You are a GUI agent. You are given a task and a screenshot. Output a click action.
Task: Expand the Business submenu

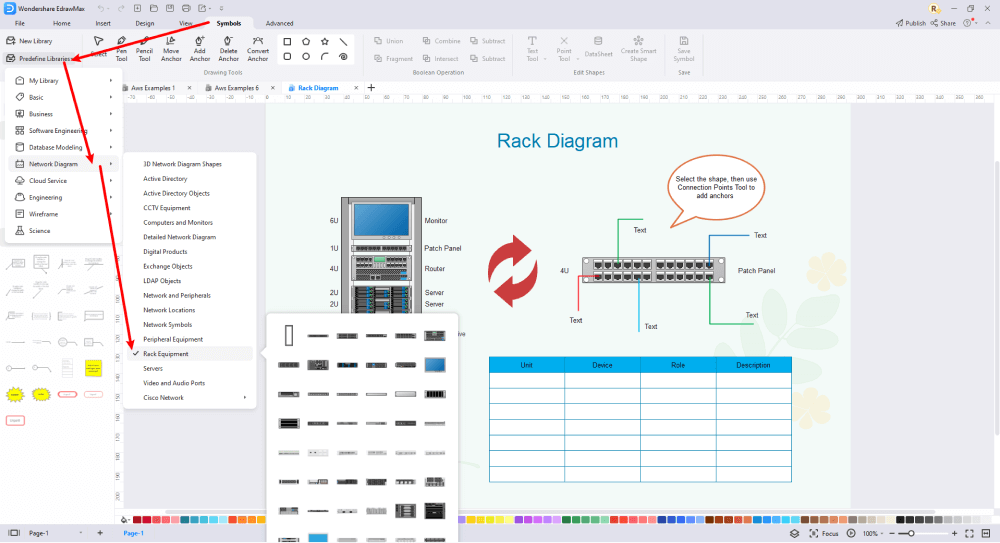pyautogui.click(x=64, y=114)
